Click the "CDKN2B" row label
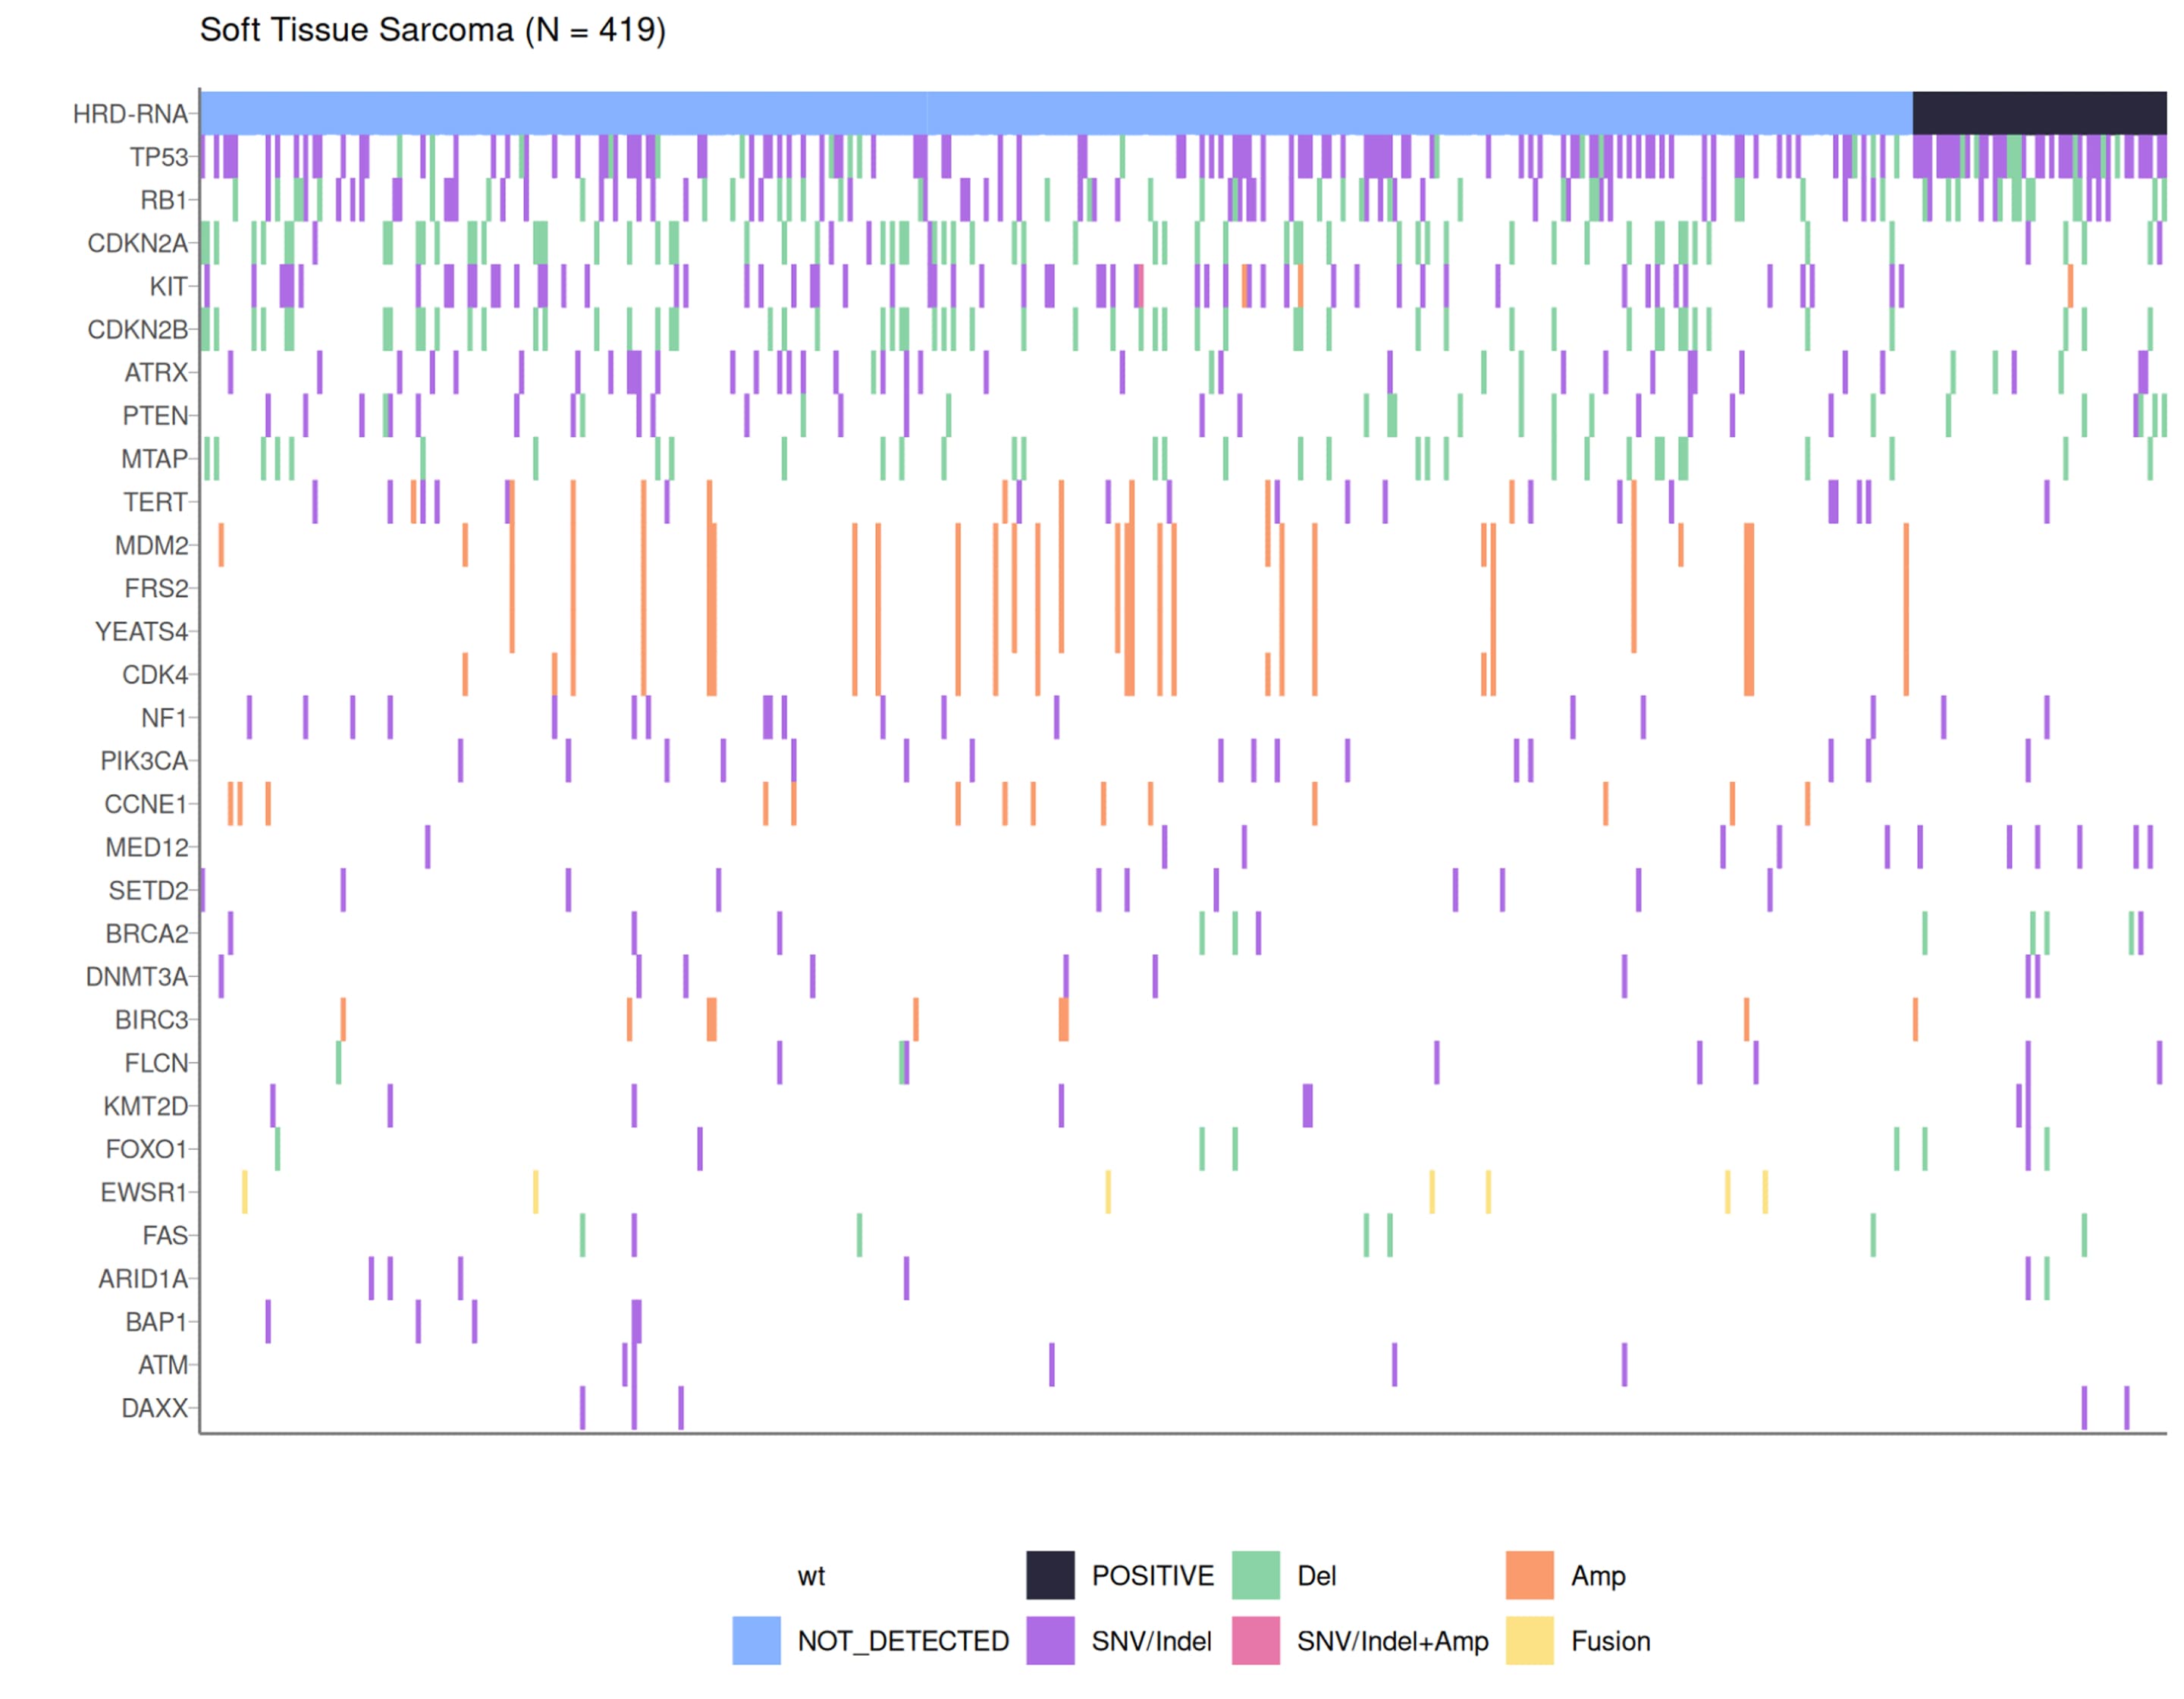 (138, 329)
